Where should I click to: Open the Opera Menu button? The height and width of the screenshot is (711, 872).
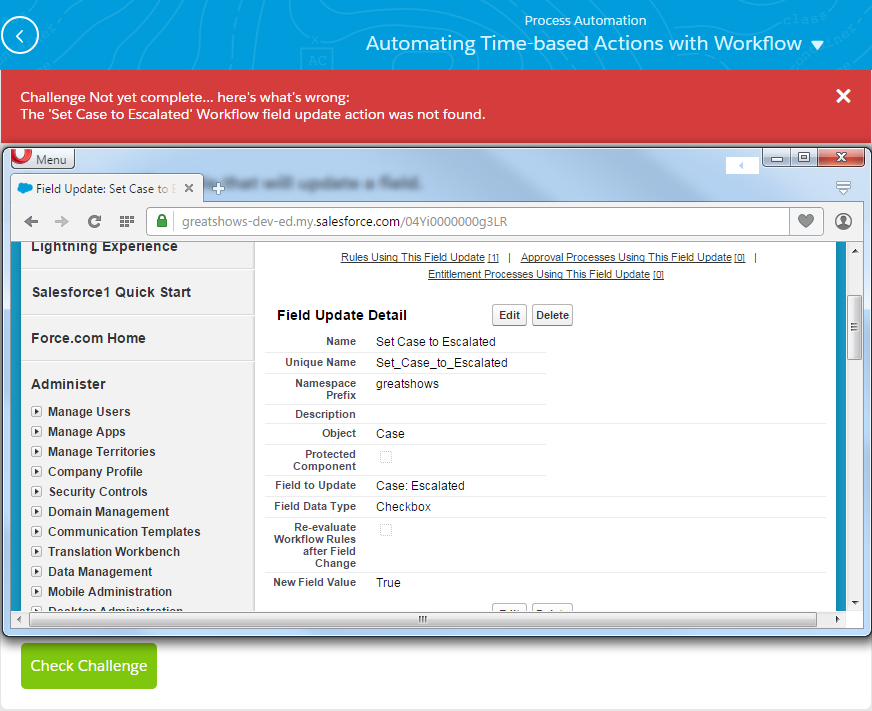point(43,159)
